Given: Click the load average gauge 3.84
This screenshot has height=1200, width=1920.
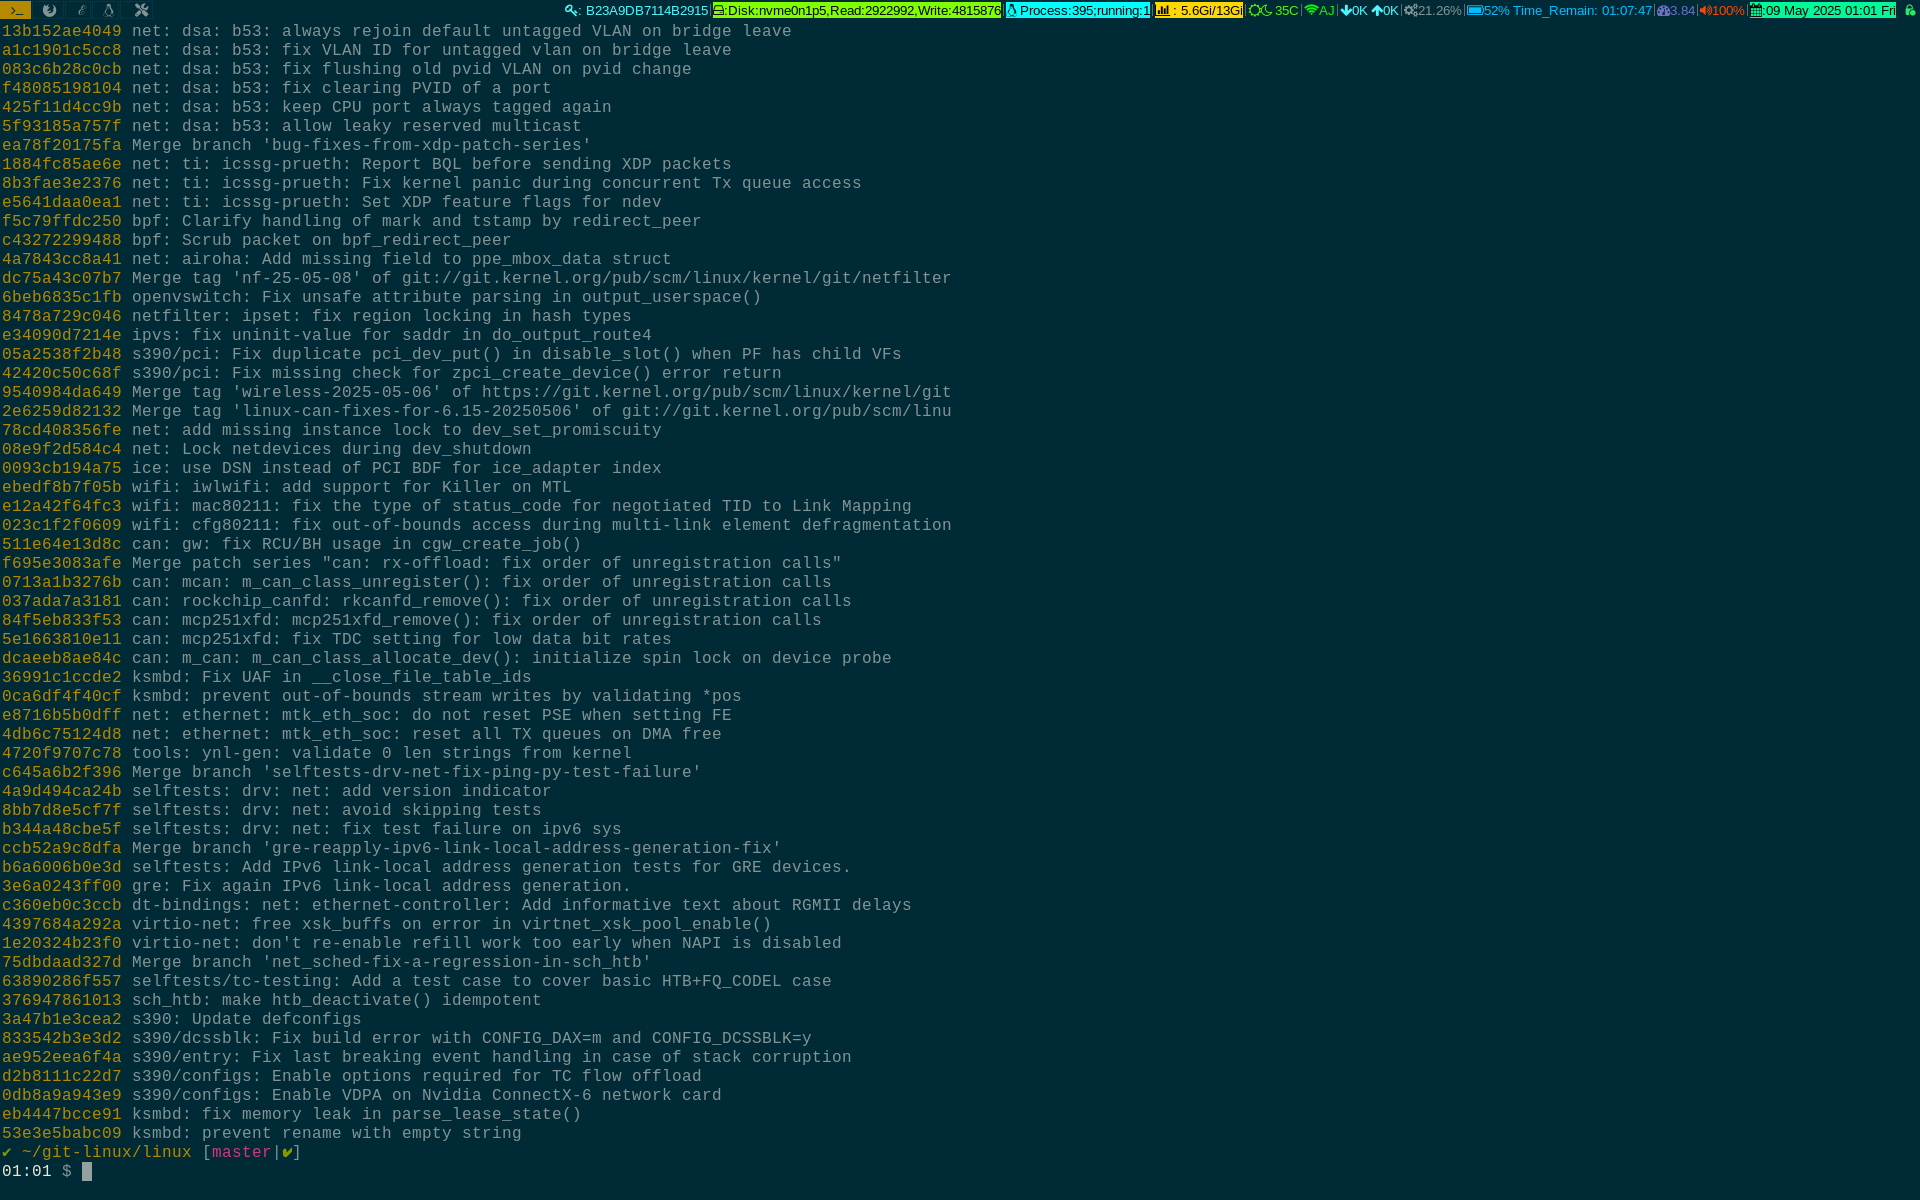Looking at the screenshot, I should pyautogui.click(x=1676, y=10).
